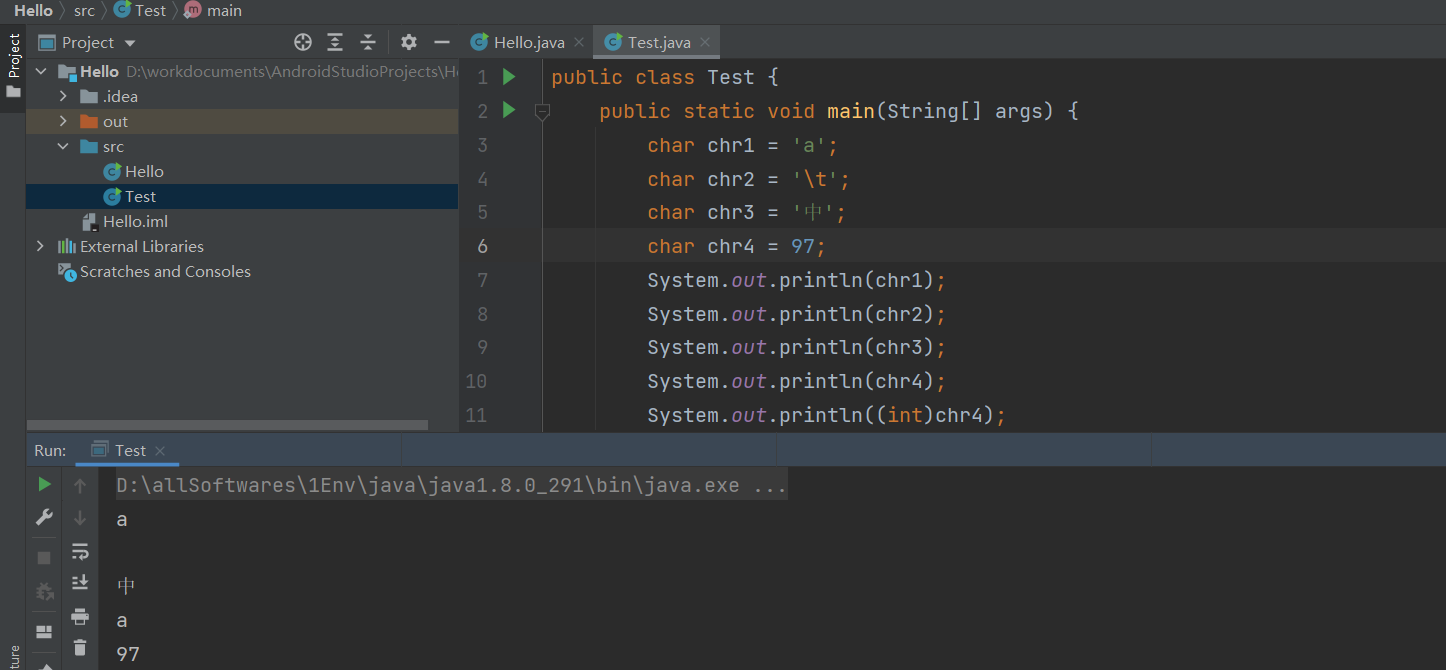Screen dimensions: 1446x670
Task: Toggle soft-wrap in the console
Action: 80,551
